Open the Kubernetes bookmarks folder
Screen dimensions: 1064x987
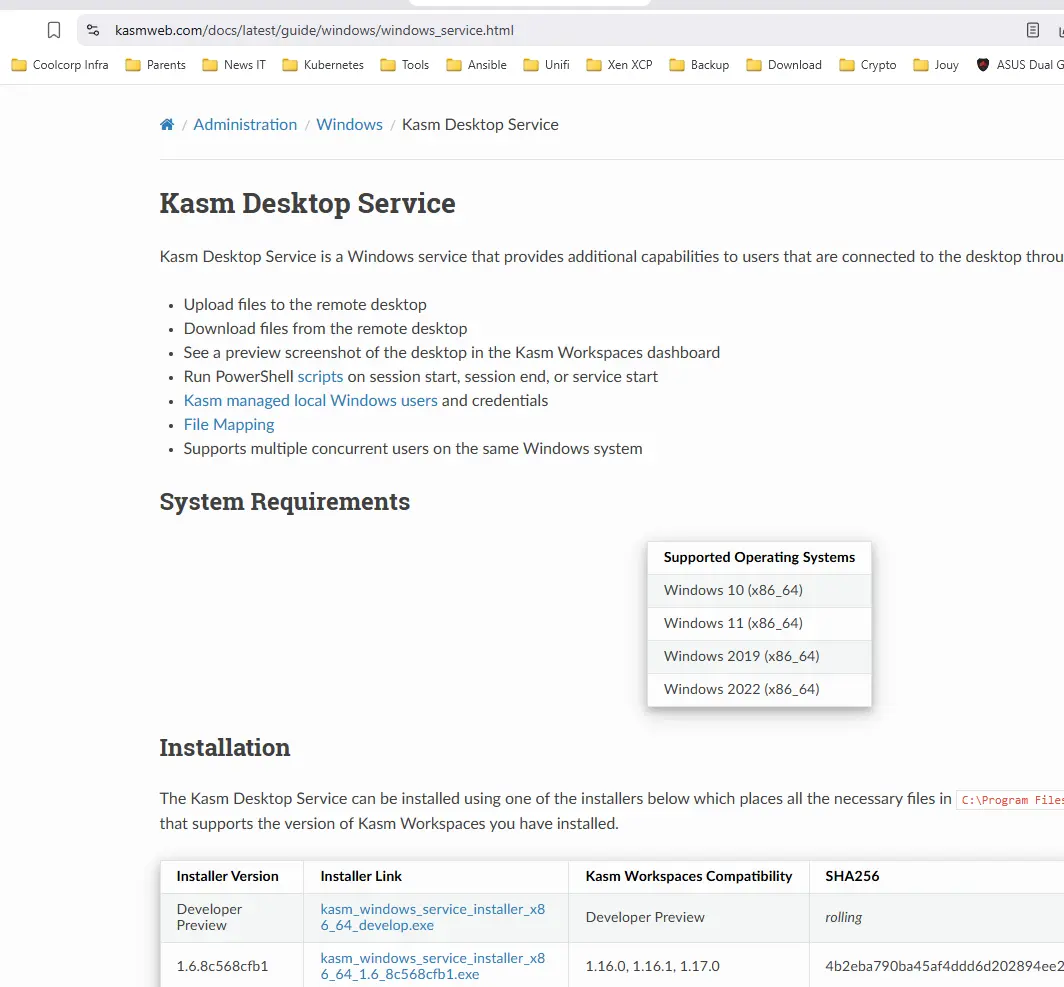tap(322, 65)
